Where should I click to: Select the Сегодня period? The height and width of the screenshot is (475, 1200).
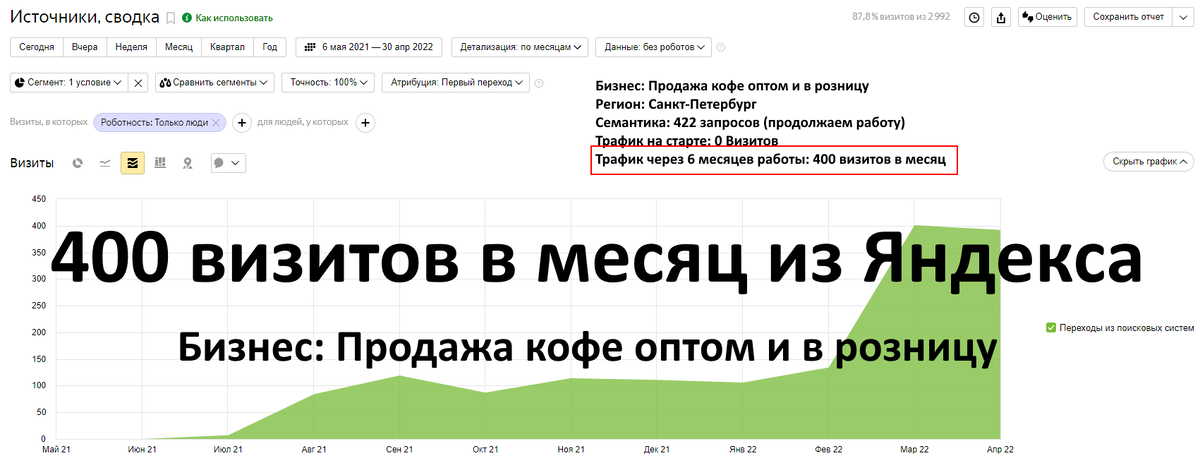36,47
